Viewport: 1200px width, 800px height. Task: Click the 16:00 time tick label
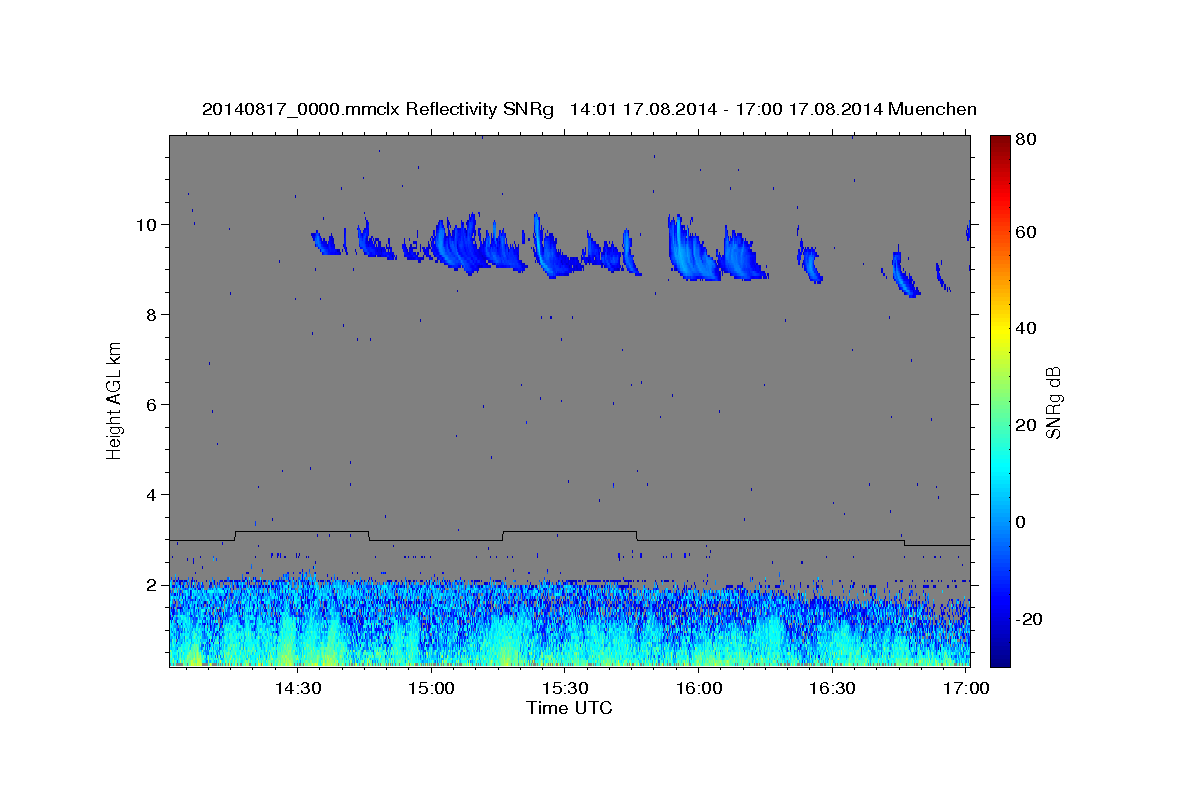click(x=699, y=688)
